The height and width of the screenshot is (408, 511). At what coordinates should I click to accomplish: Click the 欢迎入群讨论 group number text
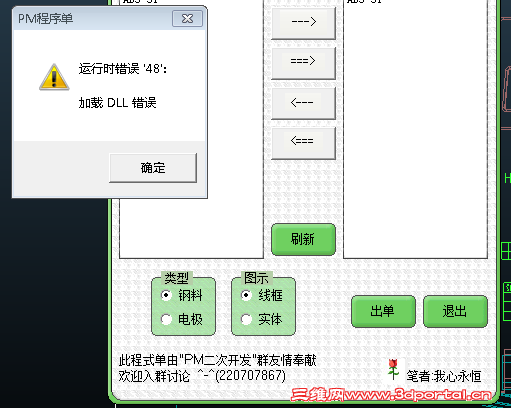pos(202,376)
